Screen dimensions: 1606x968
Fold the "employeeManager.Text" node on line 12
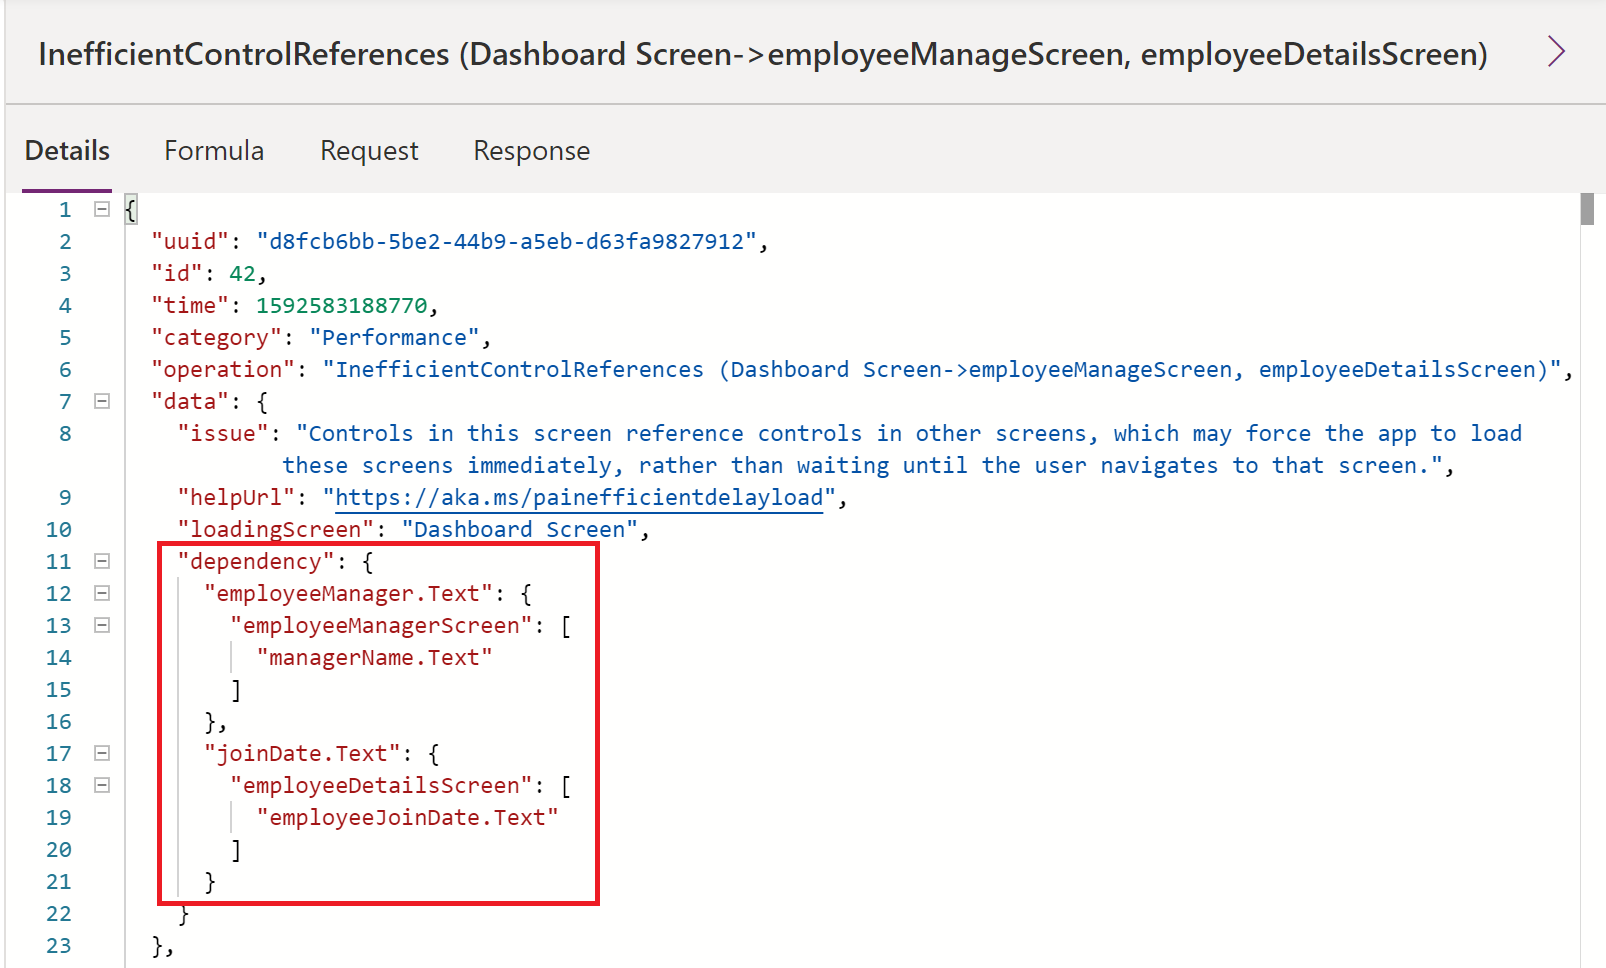pos(102,593)
